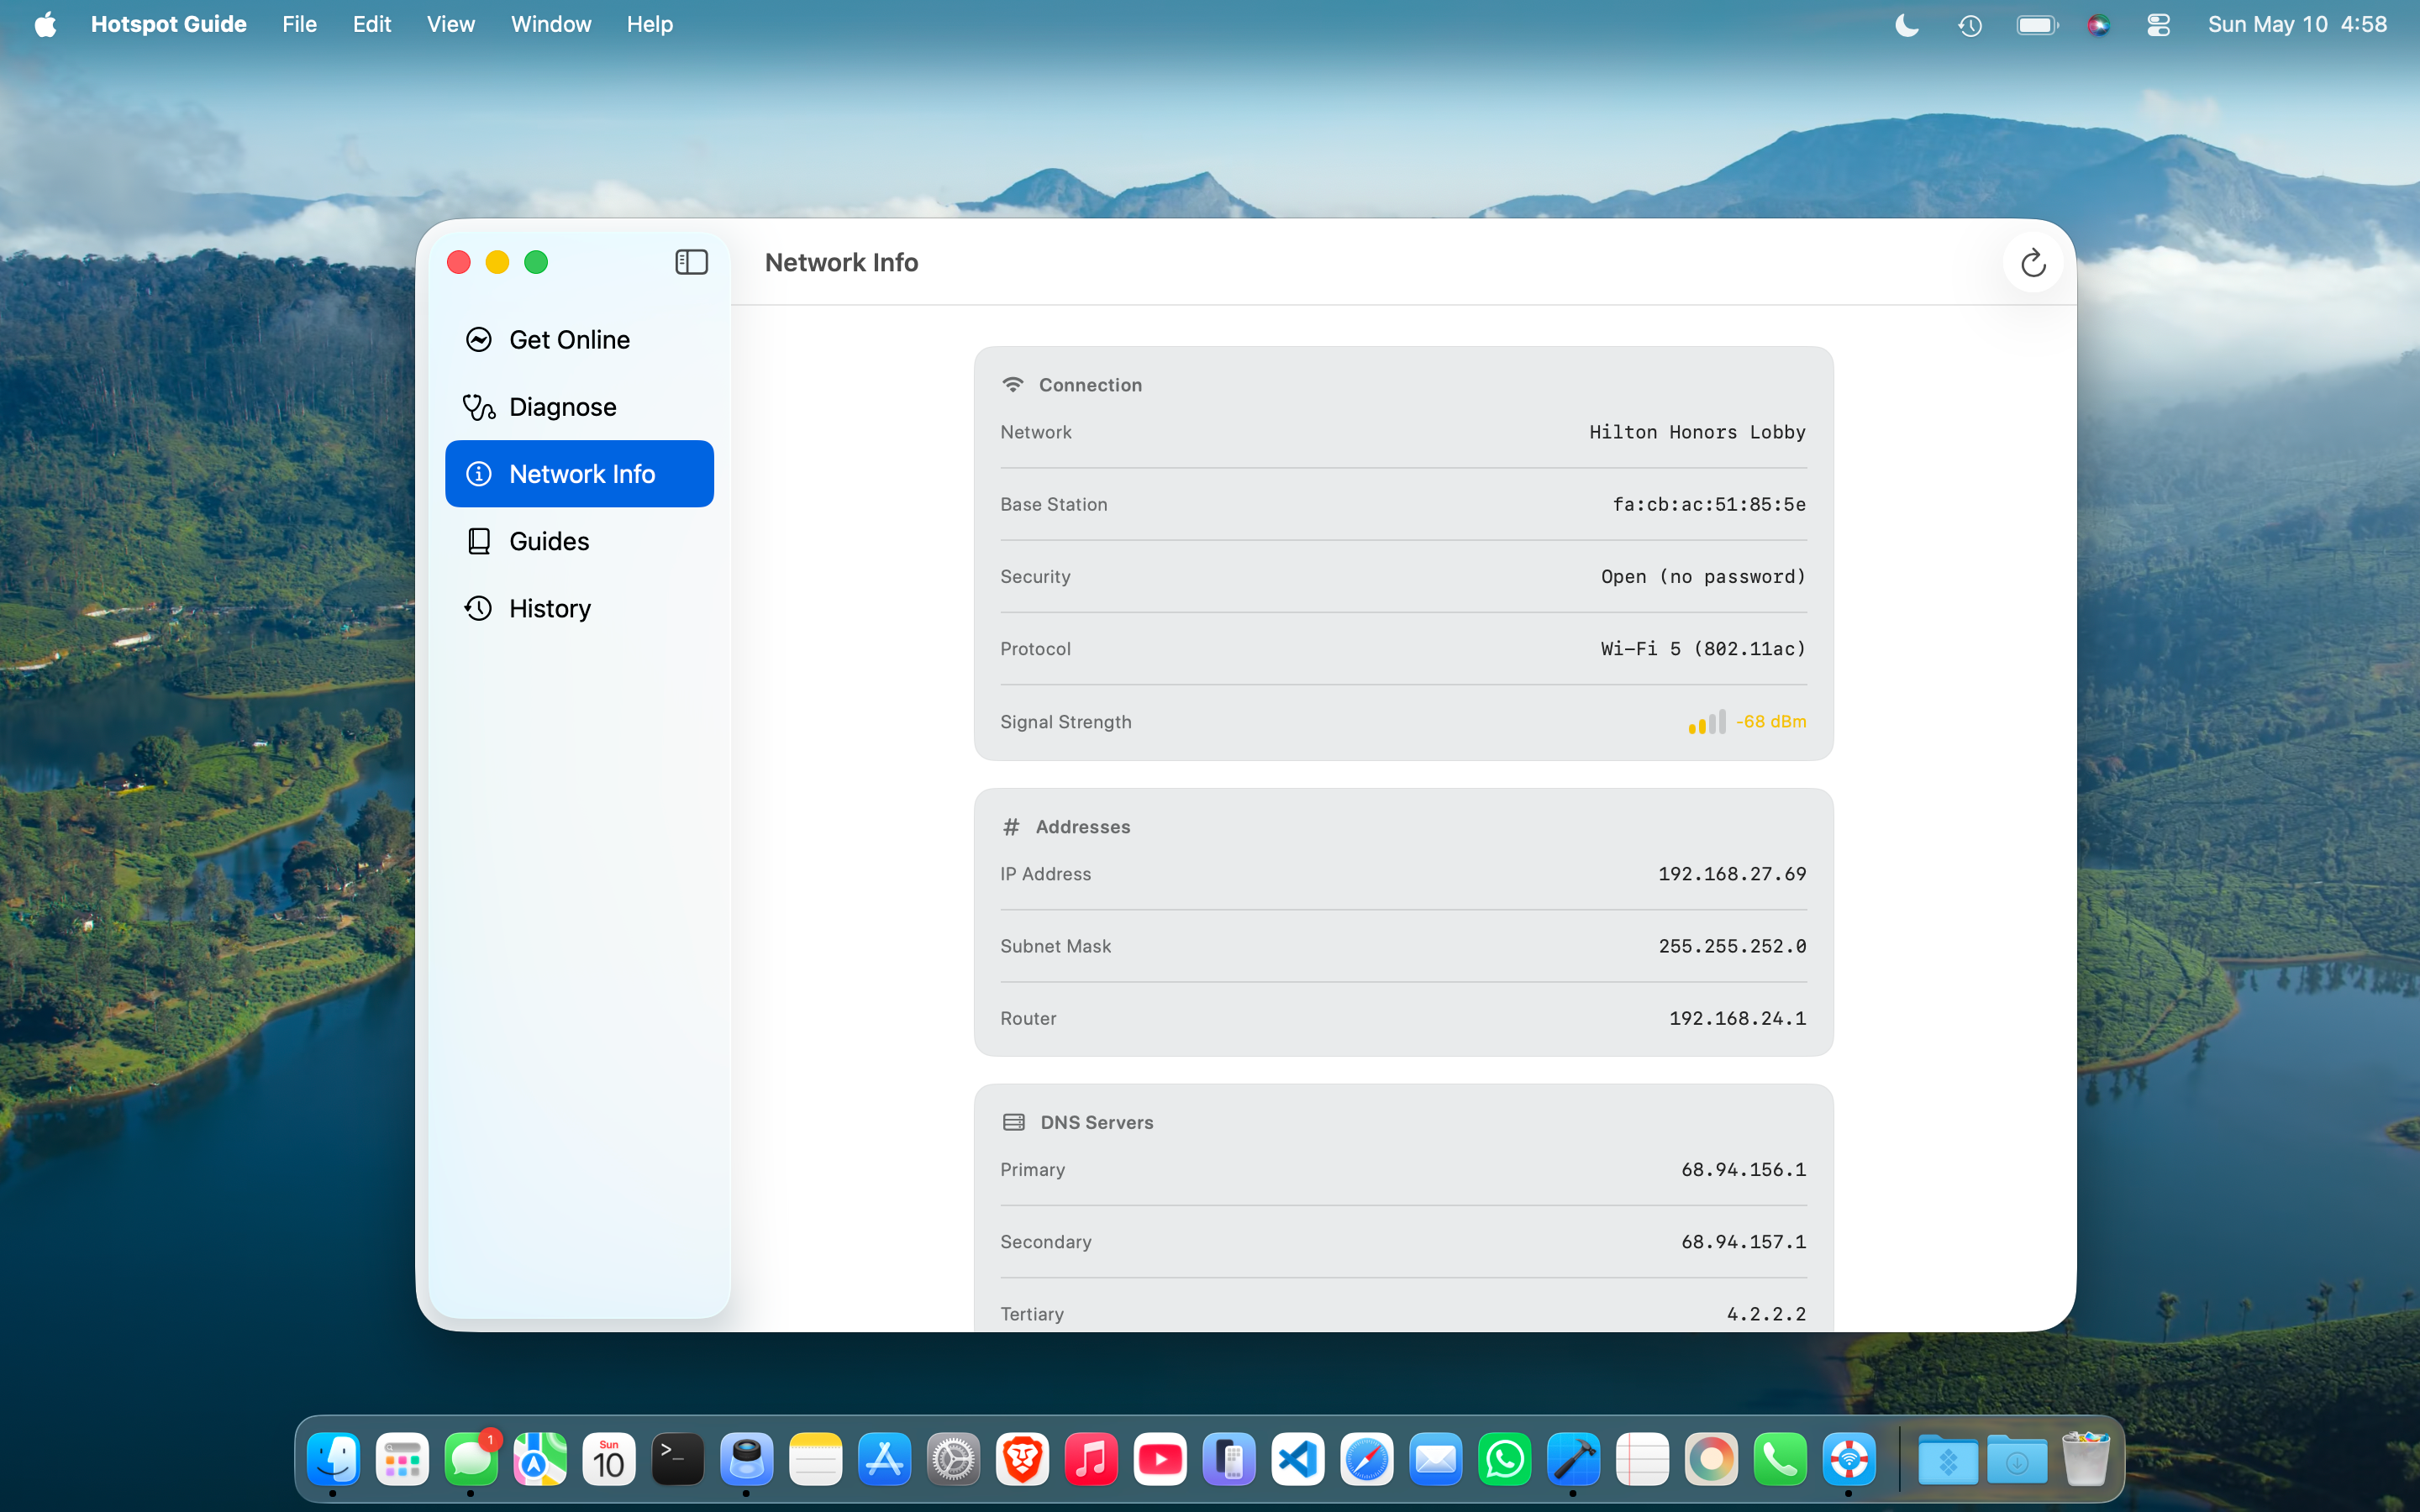
Task: Activate Siri from the menu bar
Action: coord(2098,25)
